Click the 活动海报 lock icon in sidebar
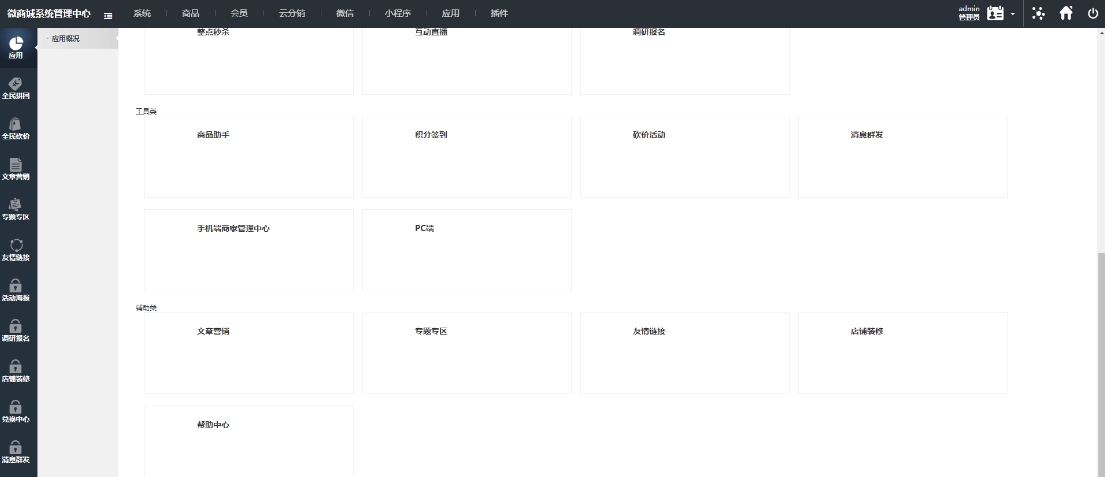Viewport: 1105px width, 477px height. 16,290
